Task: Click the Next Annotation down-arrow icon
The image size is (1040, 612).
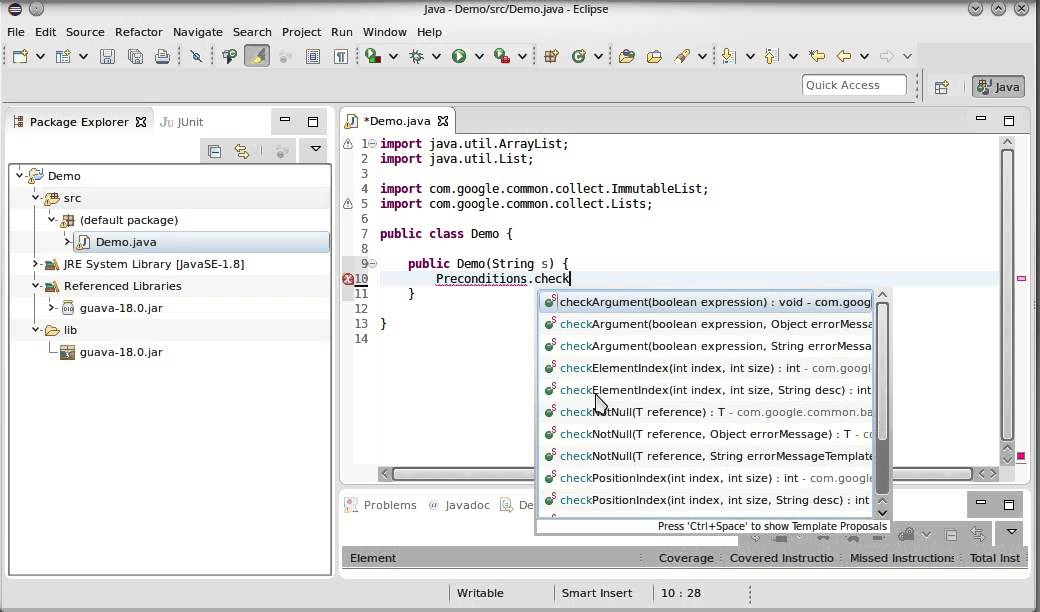Action: 728,56
